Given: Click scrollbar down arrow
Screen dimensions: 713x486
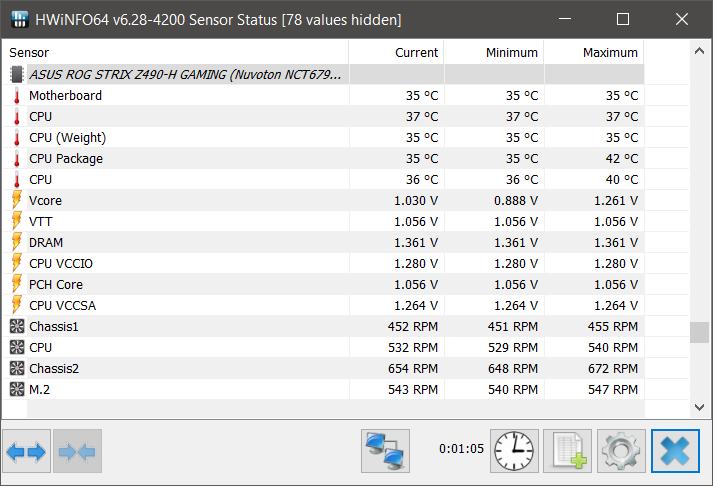Looking at the screenshot, I should pos(699,407).
